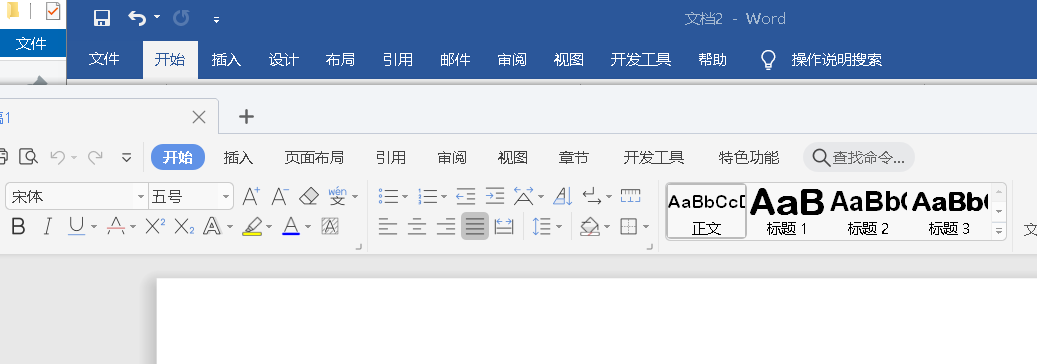Click WPS redo arrow icon

[x=95, y=158]
